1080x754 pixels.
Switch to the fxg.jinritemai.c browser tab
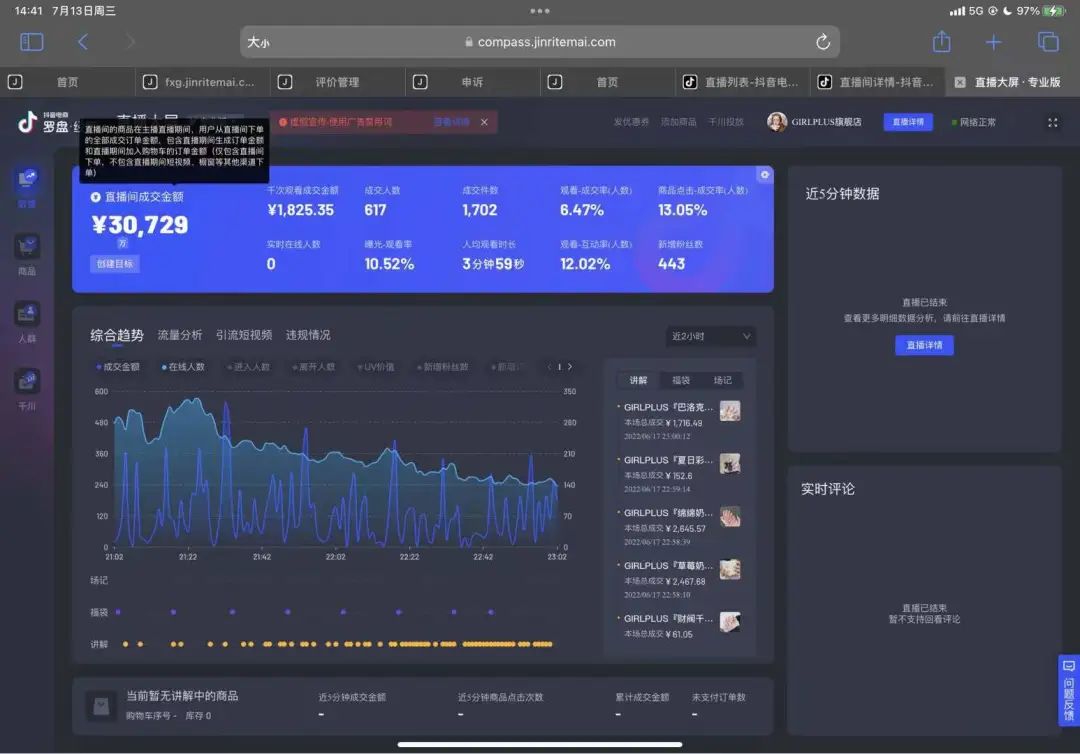pos(202,82)
